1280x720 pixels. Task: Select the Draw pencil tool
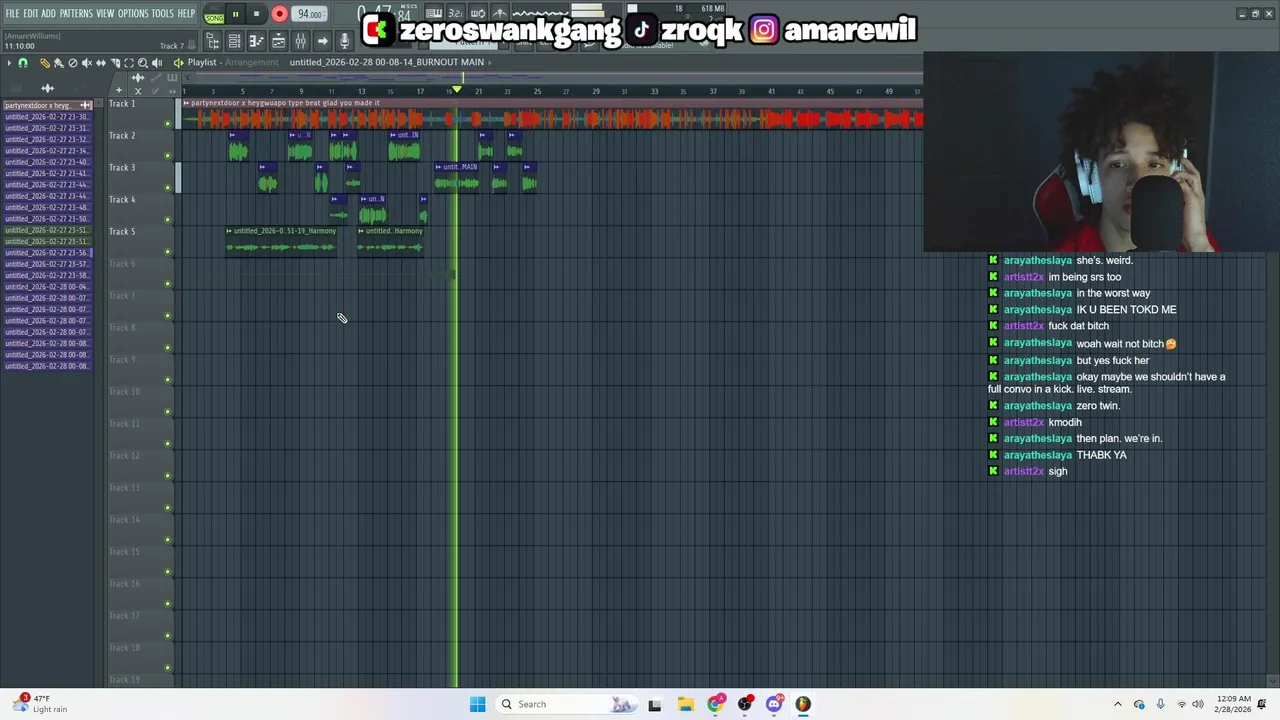44,63
